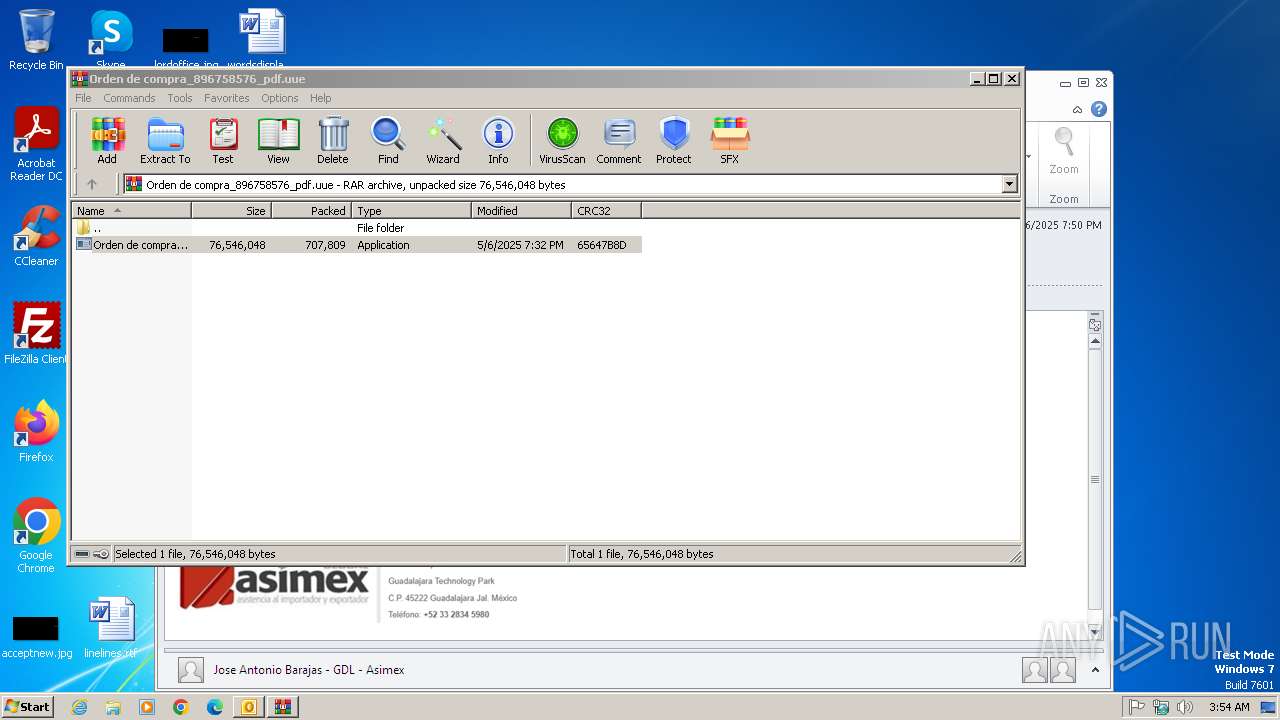Click the Protect shield icon
This screenshot has height=720, width=1280.
[x=674, y=140]
